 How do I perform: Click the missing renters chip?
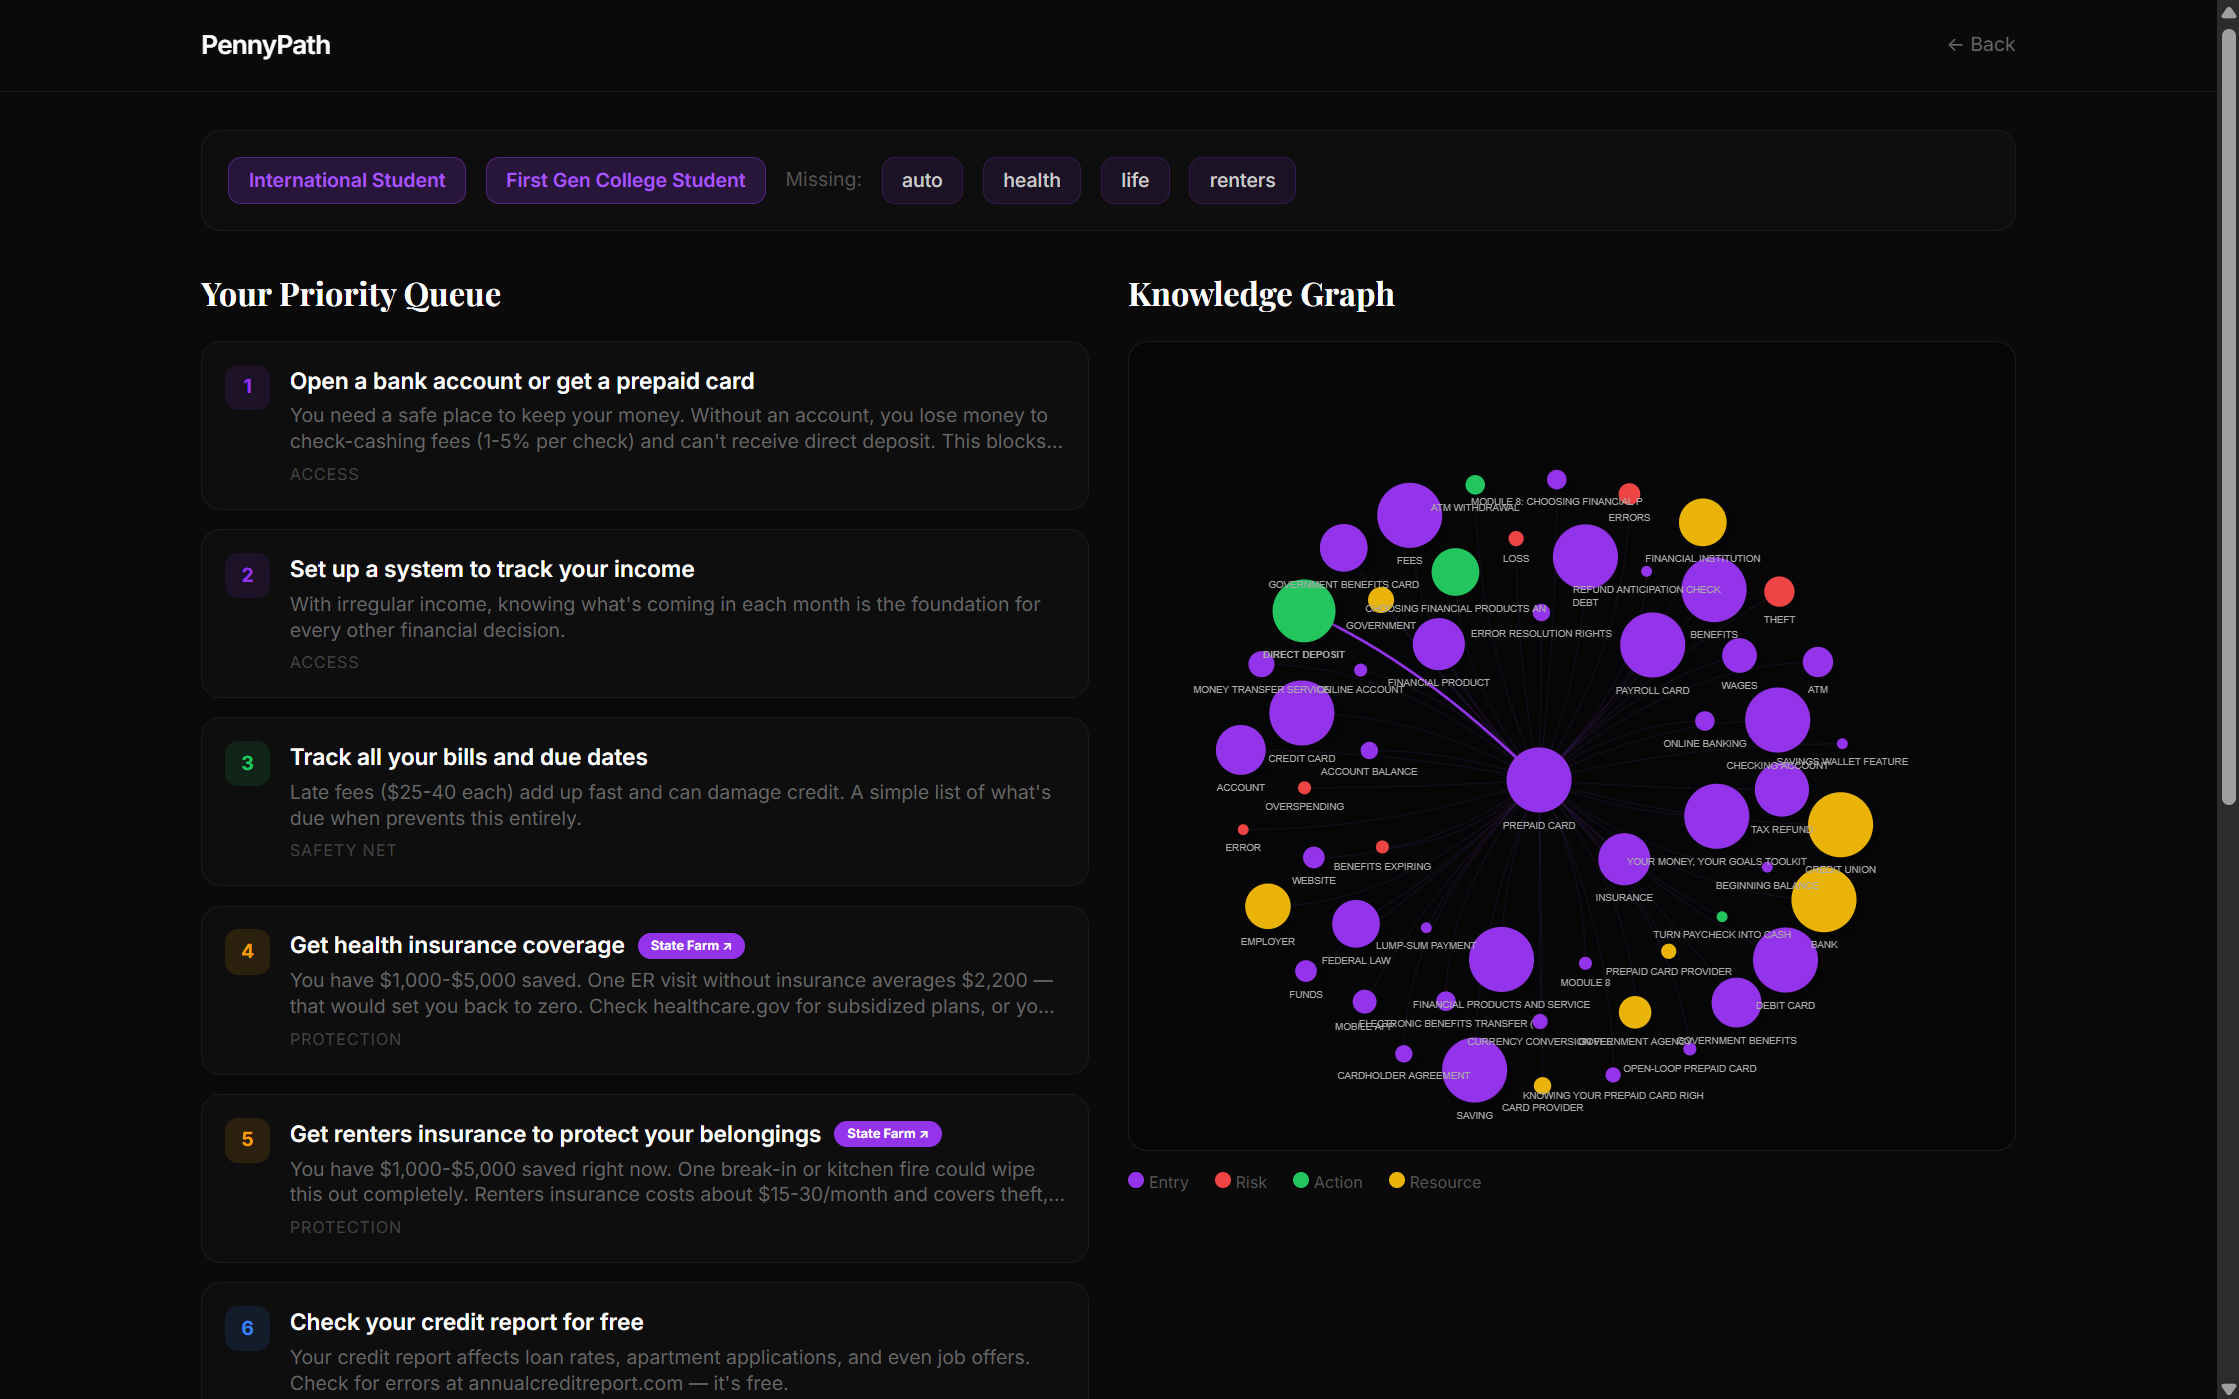pyautogui.click(x=1241, y=180)
